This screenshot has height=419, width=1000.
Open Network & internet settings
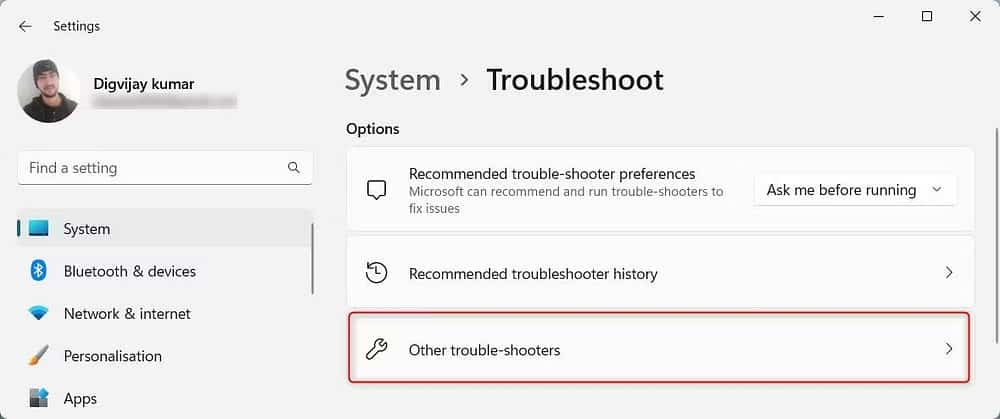[127, 314]
